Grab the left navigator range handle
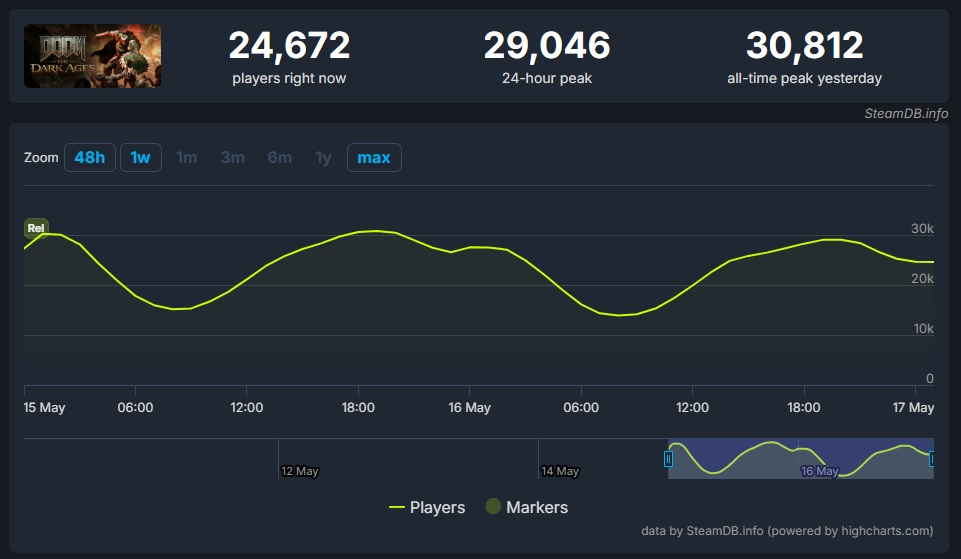The image size is (961, 559). (668, 459)
